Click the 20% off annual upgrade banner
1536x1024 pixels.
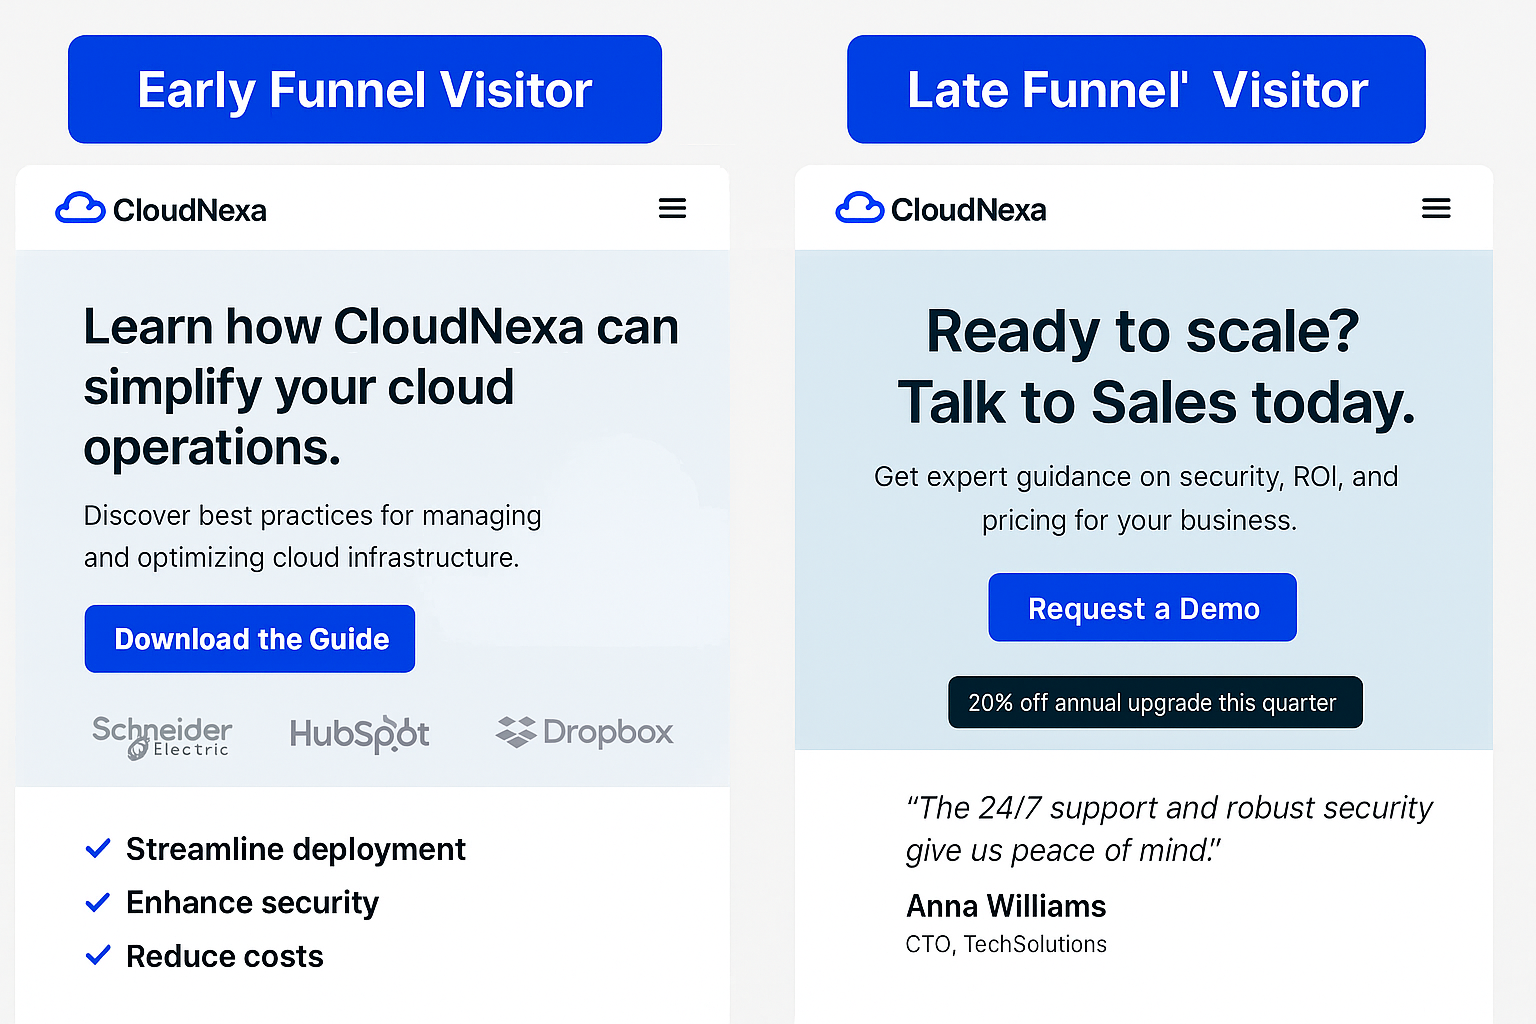1154,703
